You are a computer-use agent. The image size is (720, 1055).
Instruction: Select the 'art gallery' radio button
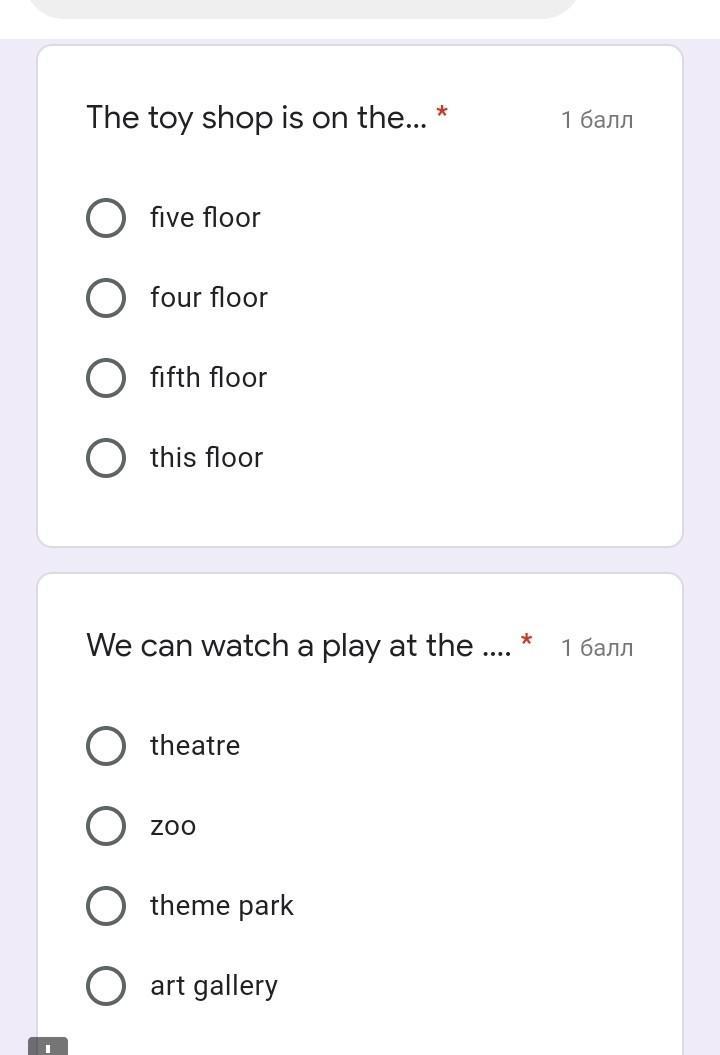coord(106,986)
